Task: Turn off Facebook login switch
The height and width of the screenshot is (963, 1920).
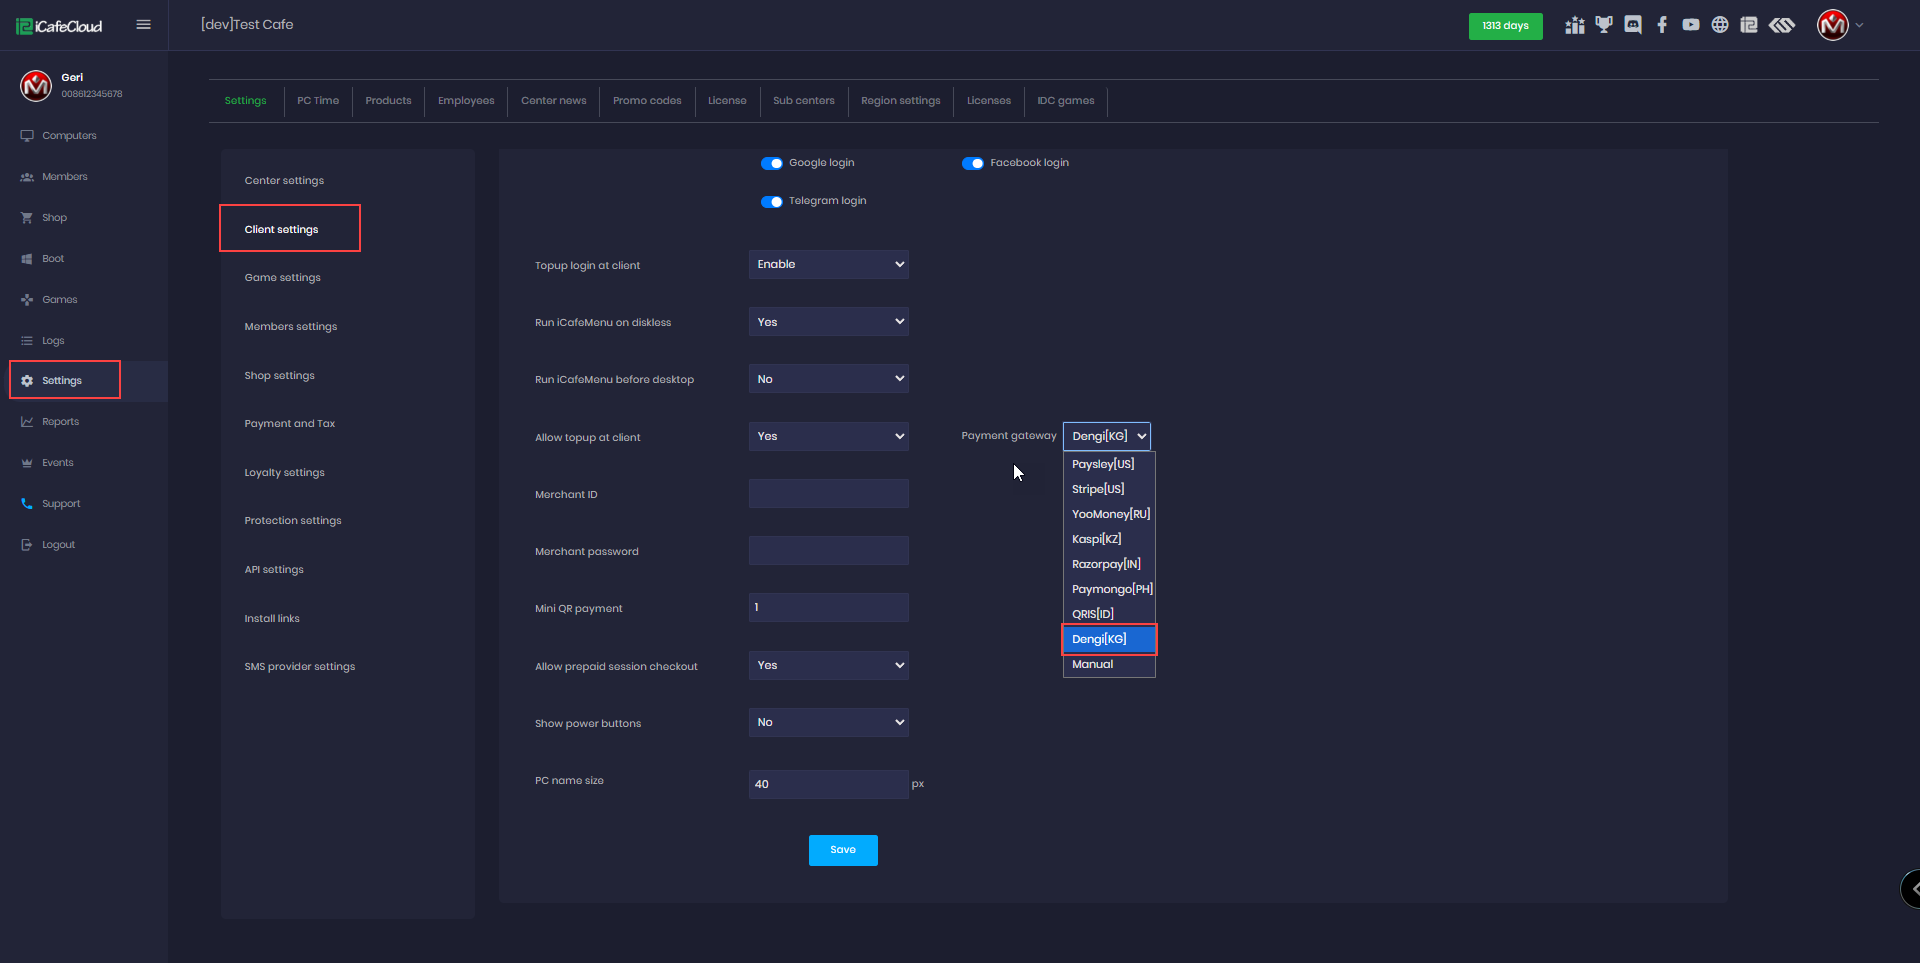Action: click(973, 163)
